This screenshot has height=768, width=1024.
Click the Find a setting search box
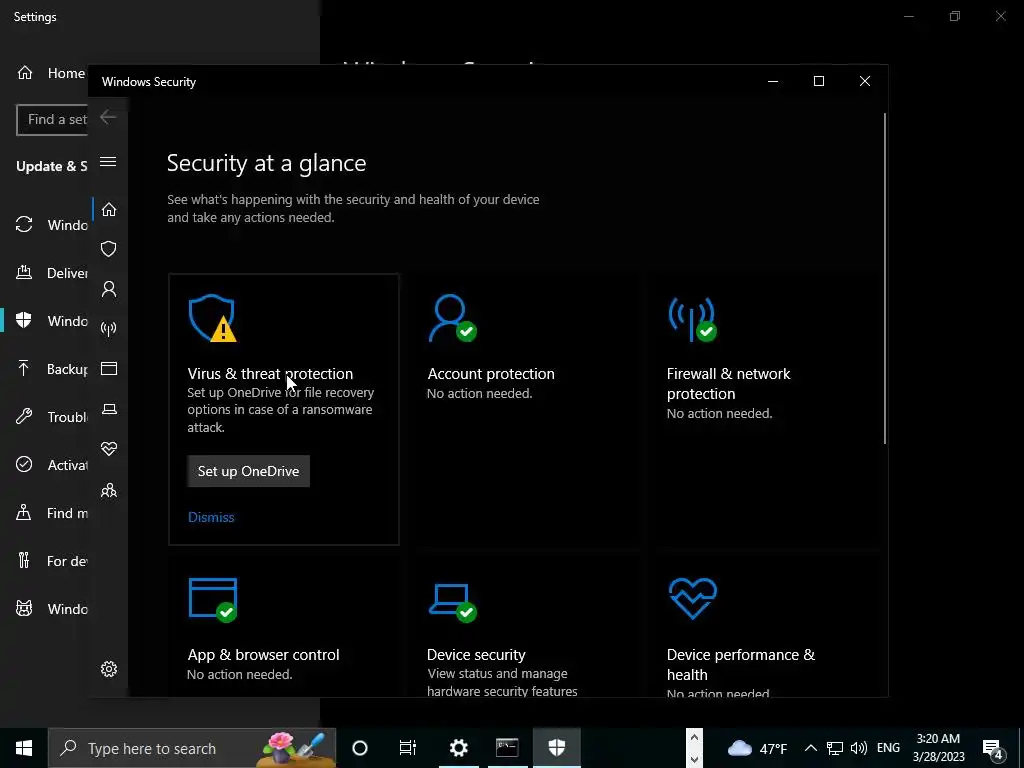52,120
